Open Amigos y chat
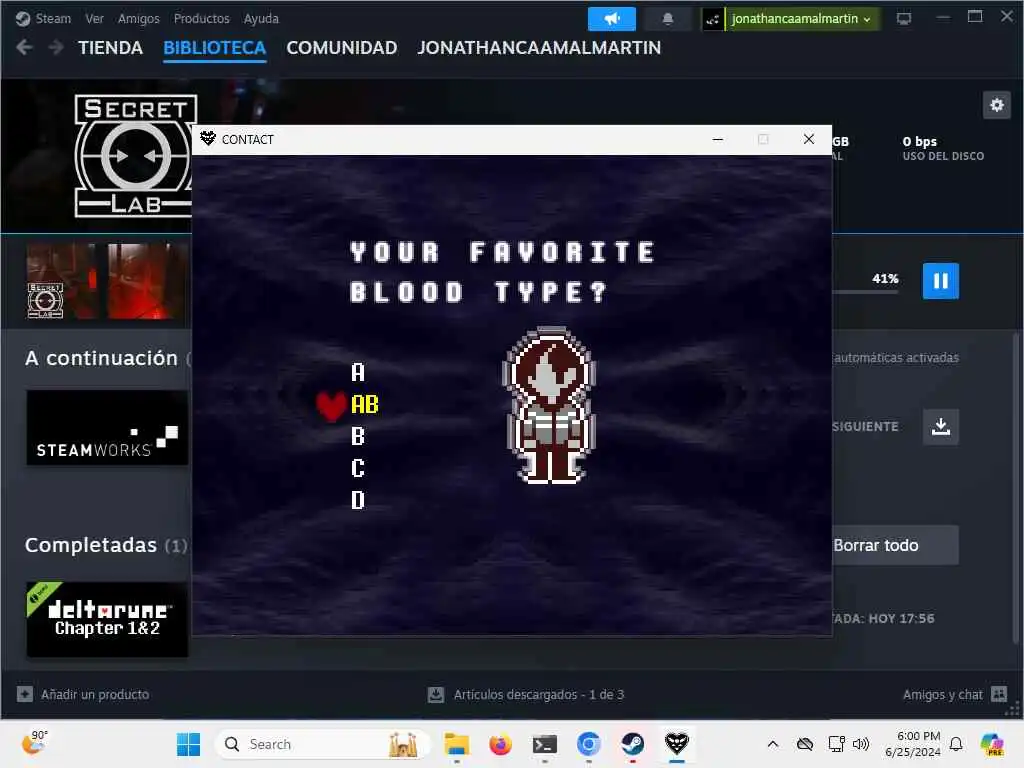The width and height of the screenshot is (1024, 768). (x=955, y=694)
